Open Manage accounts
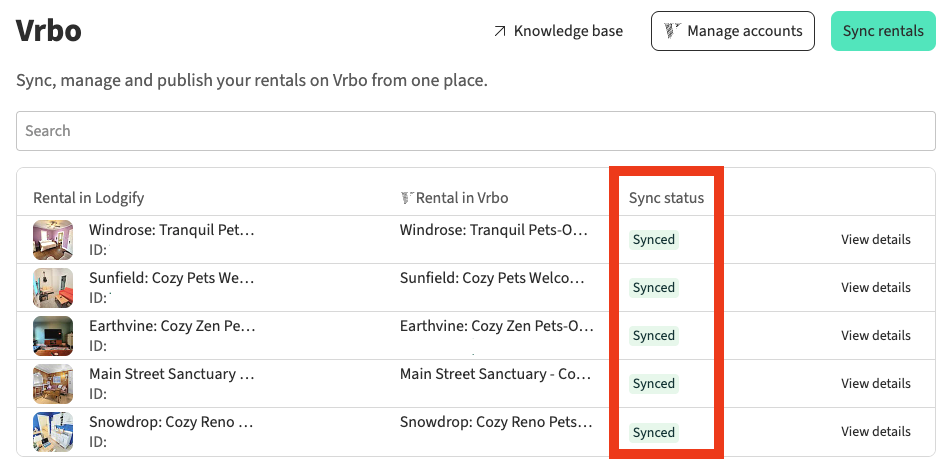The width and height of the screenshot is (952, 471). [x=733, y=31]
